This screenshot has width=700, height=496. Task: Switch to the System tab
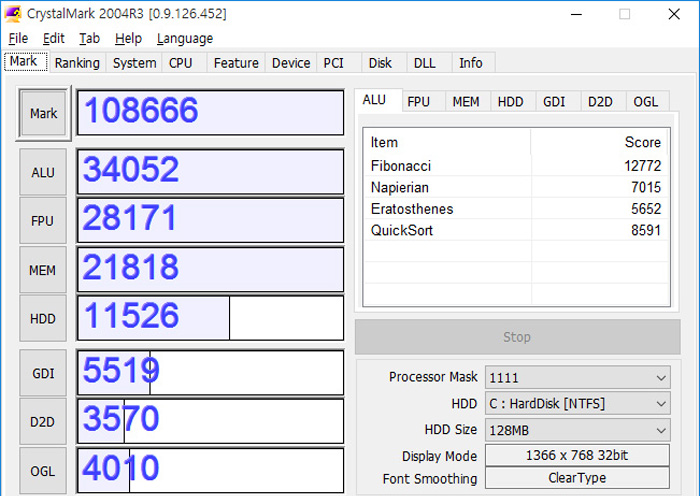134,63
